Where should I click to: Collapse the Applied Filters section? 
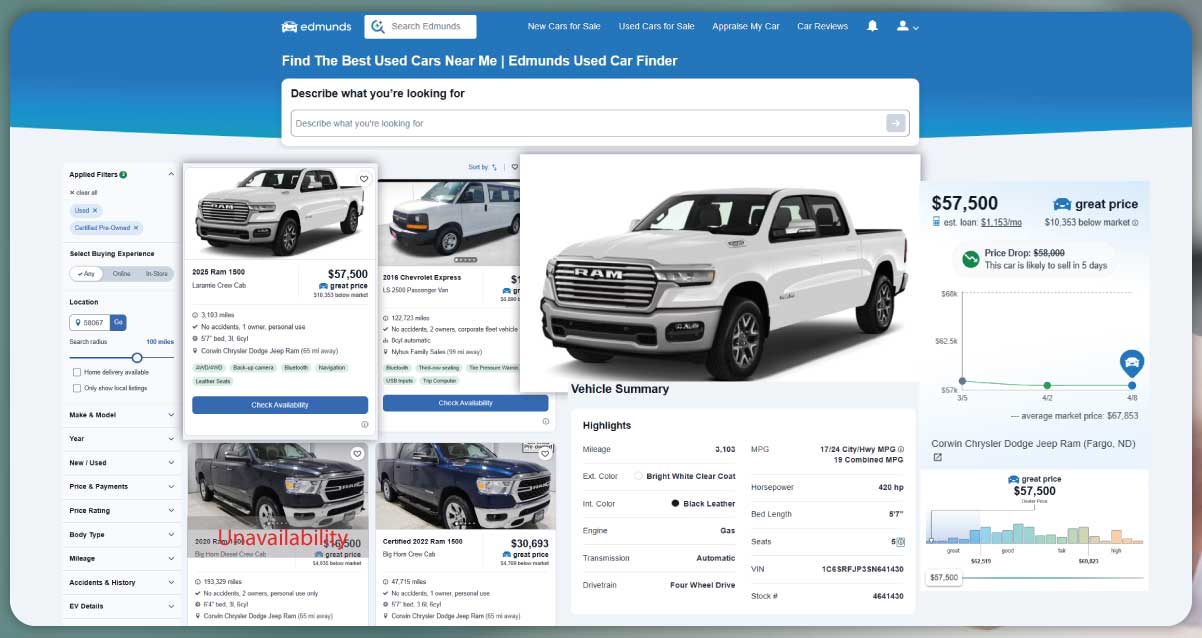[x=171, y=174]
